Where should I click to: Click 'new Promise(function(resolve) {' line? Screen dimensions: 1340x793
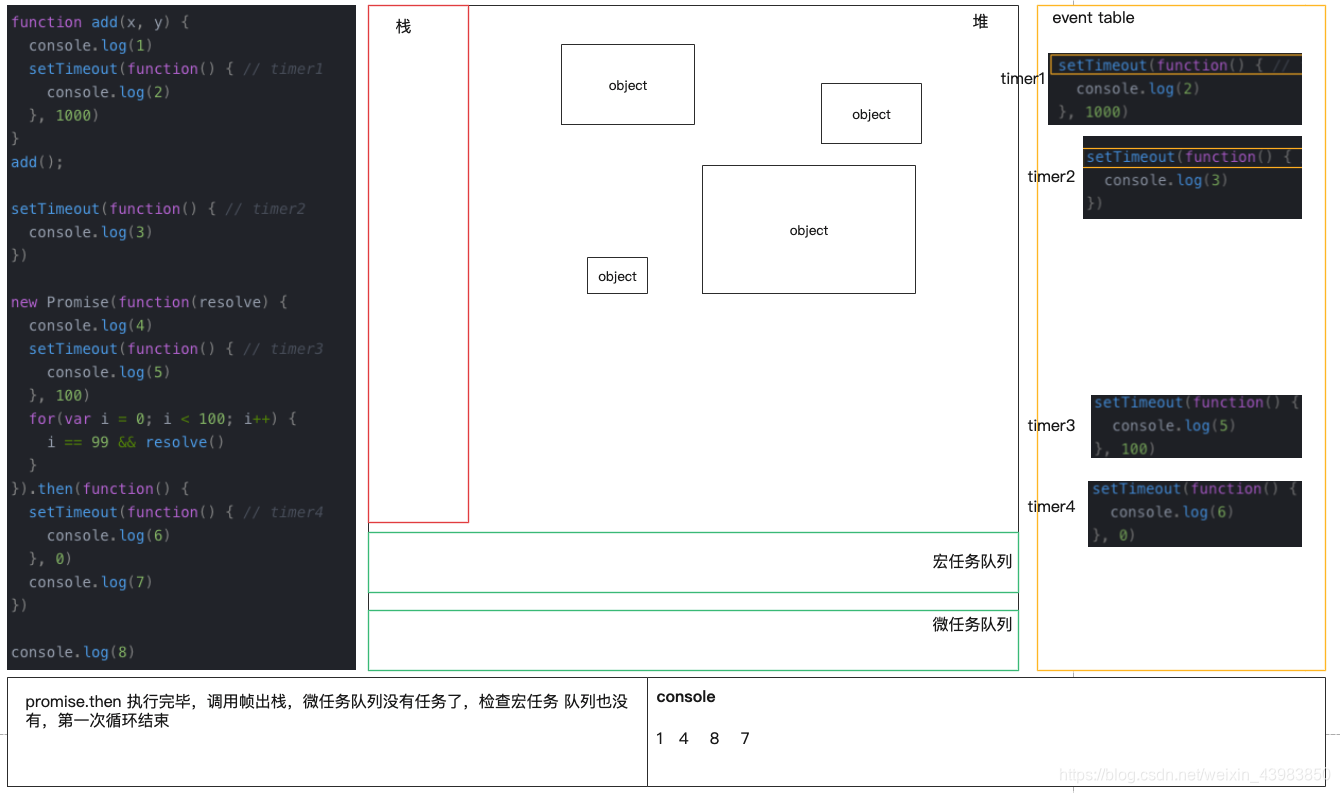coord(149,302)
